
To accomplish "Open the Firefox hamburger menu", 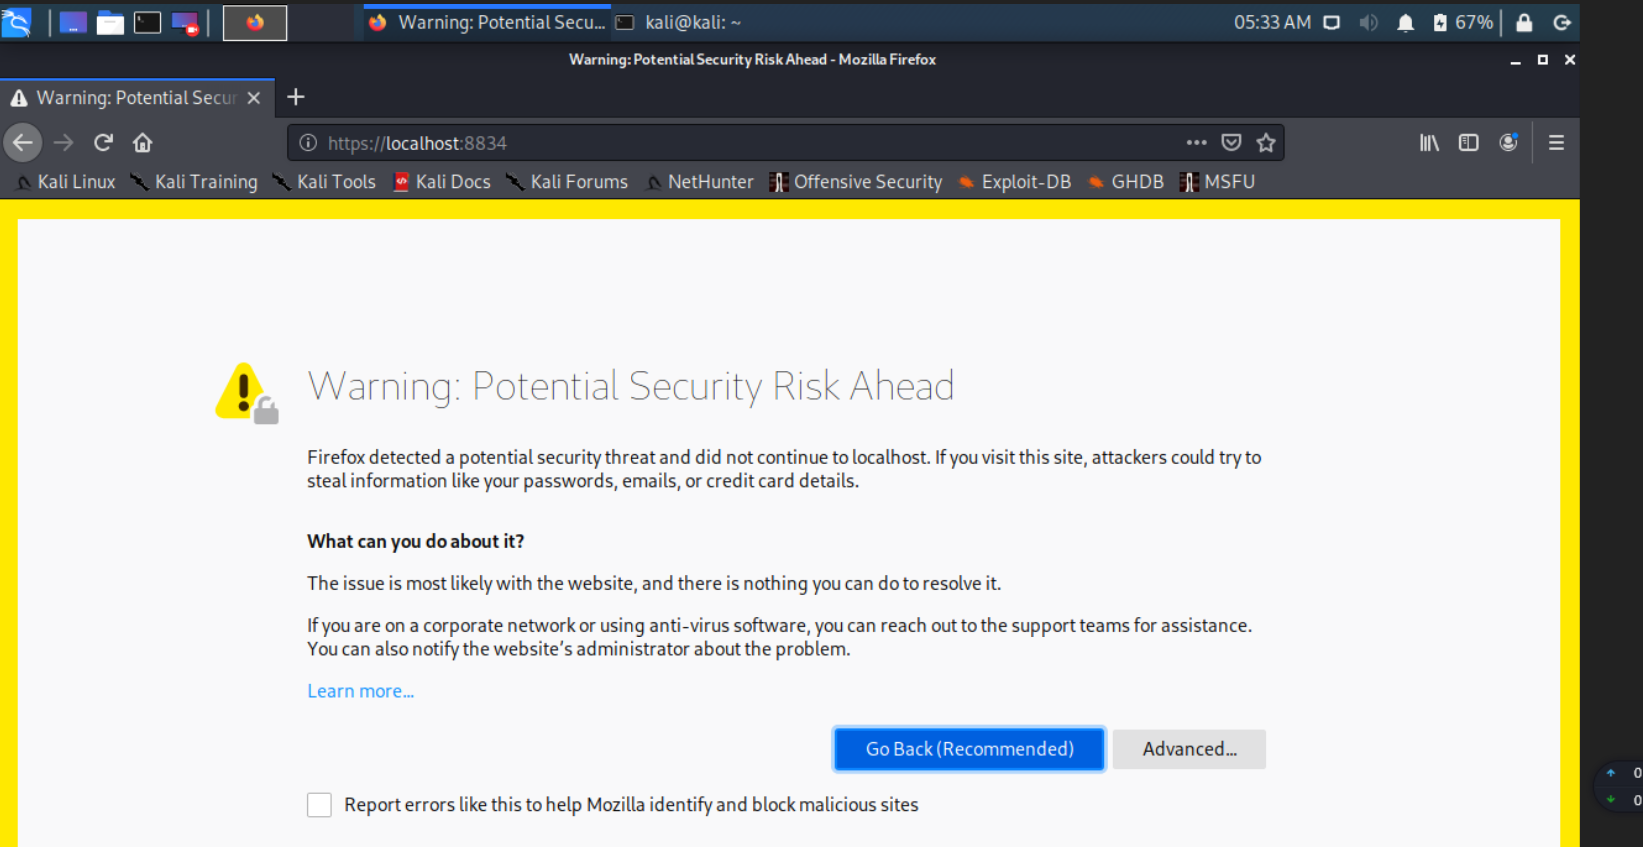I will pos(1556,143).
